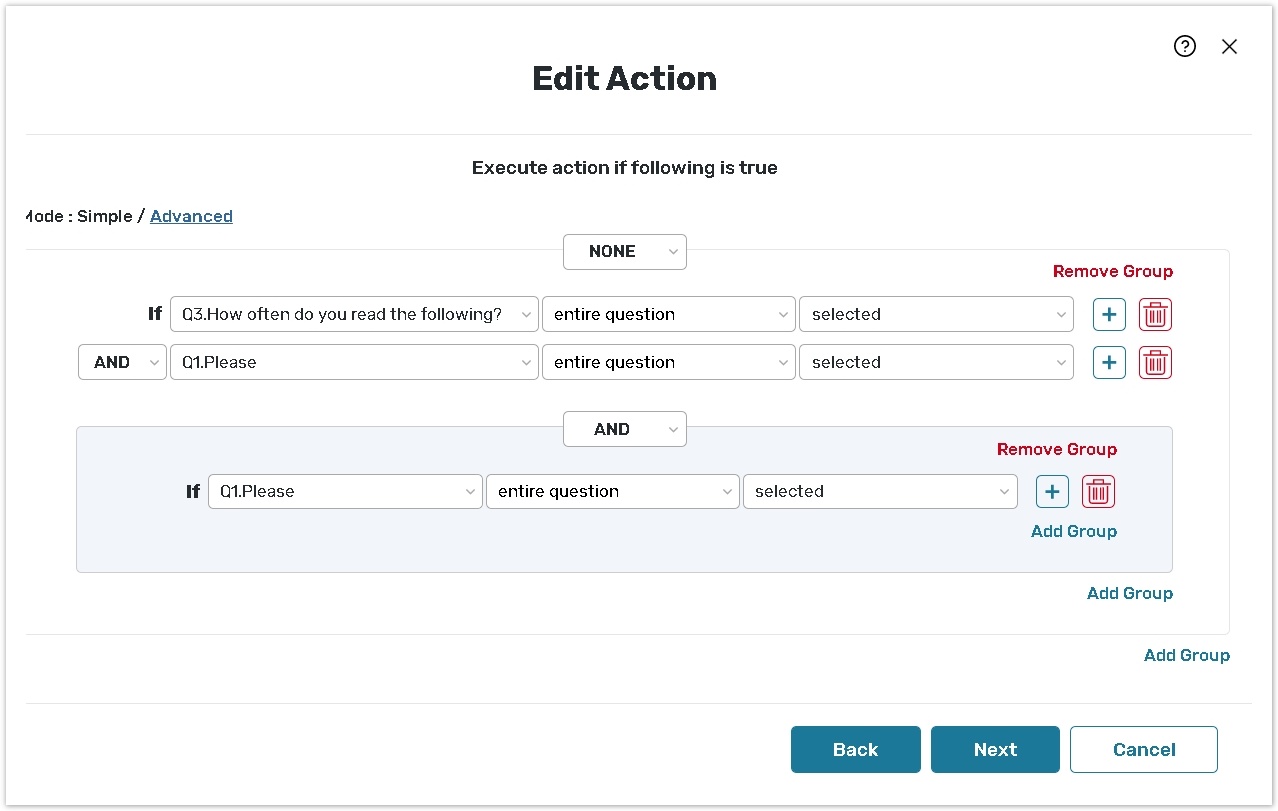Close the Edit Action dialog
Viewport: 1278px width, 811px height.
point(1229,46)
